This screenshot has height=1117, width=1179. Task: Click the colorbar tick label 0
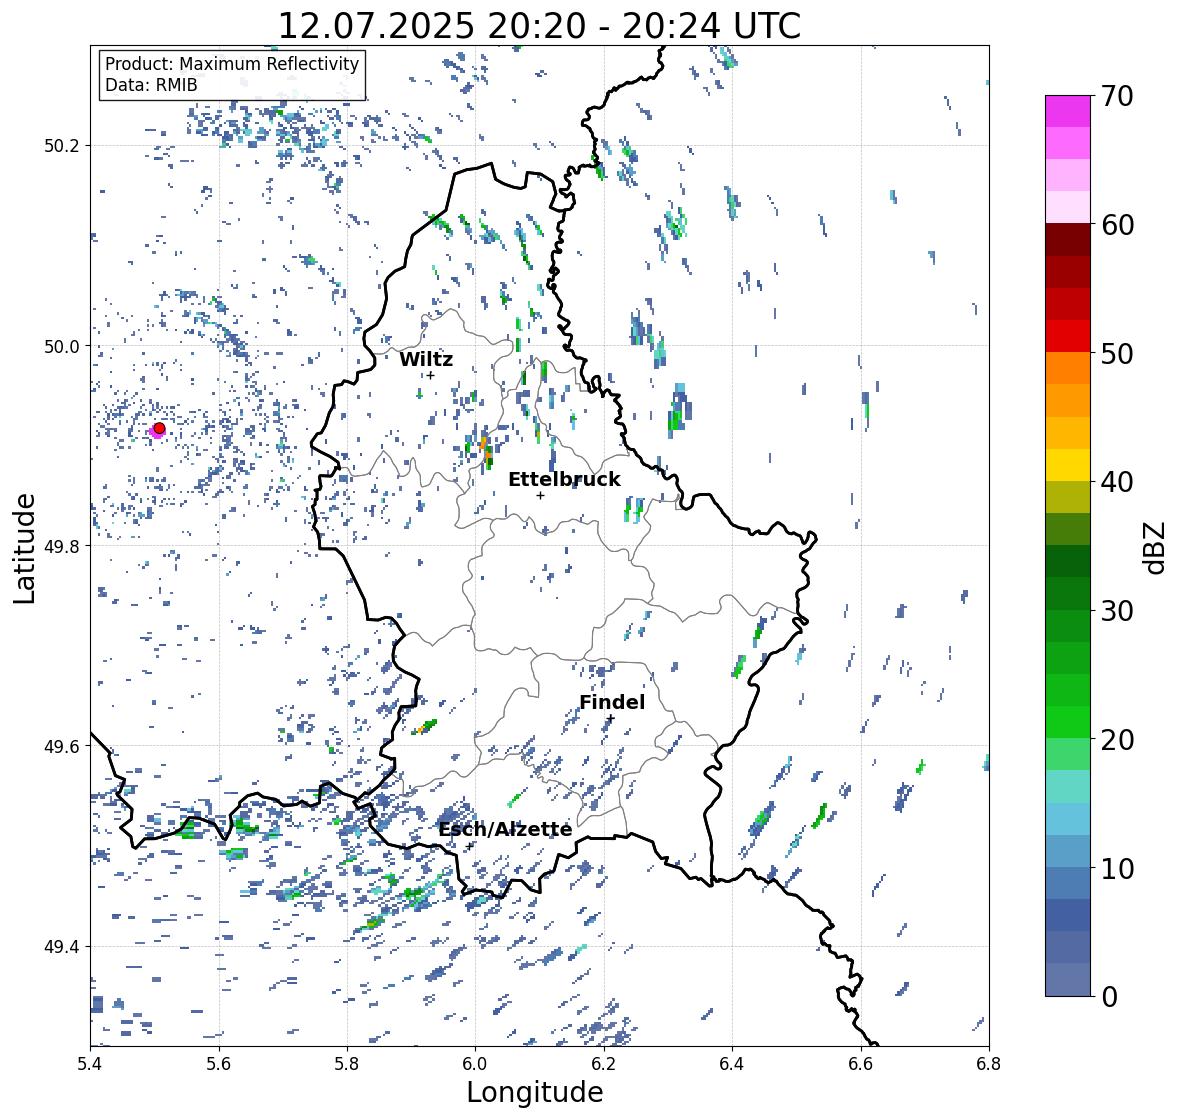coord(1109,997)
